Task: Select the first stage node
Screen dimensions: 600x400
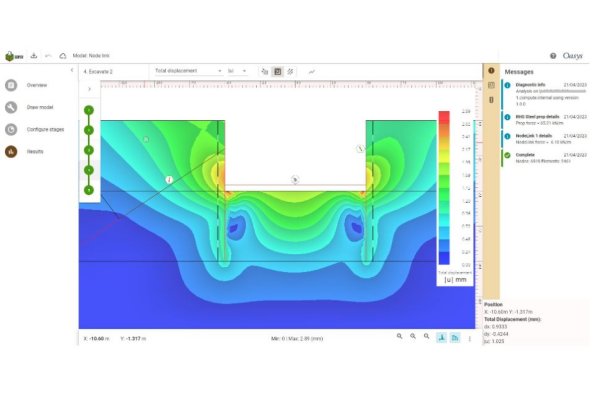Action: (x=89, y=110)
